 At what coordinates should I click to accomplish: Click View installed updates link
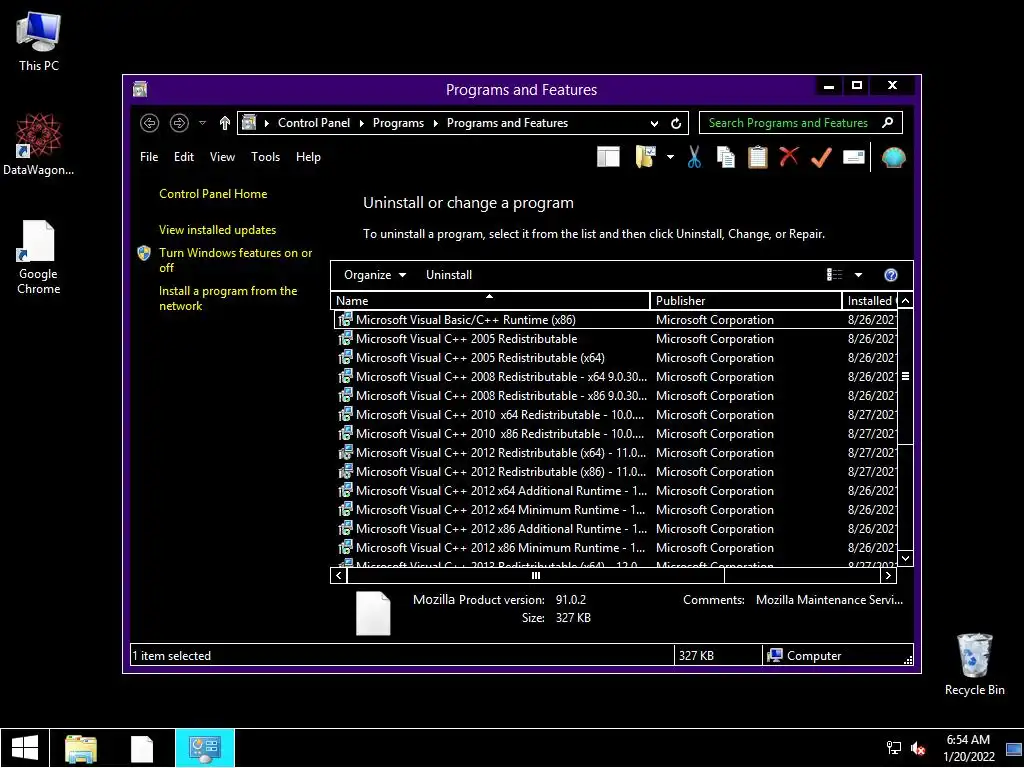click(x=217, y=230)
